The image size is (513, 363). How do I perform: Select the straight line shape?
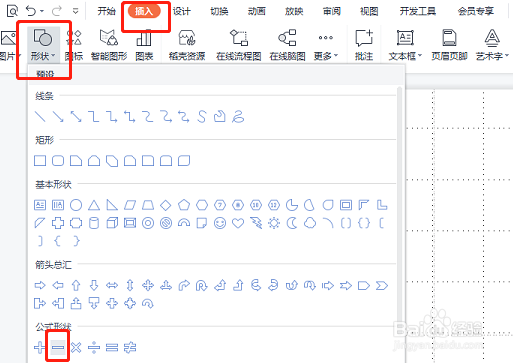pyautogui.click(x=40, y=117)
